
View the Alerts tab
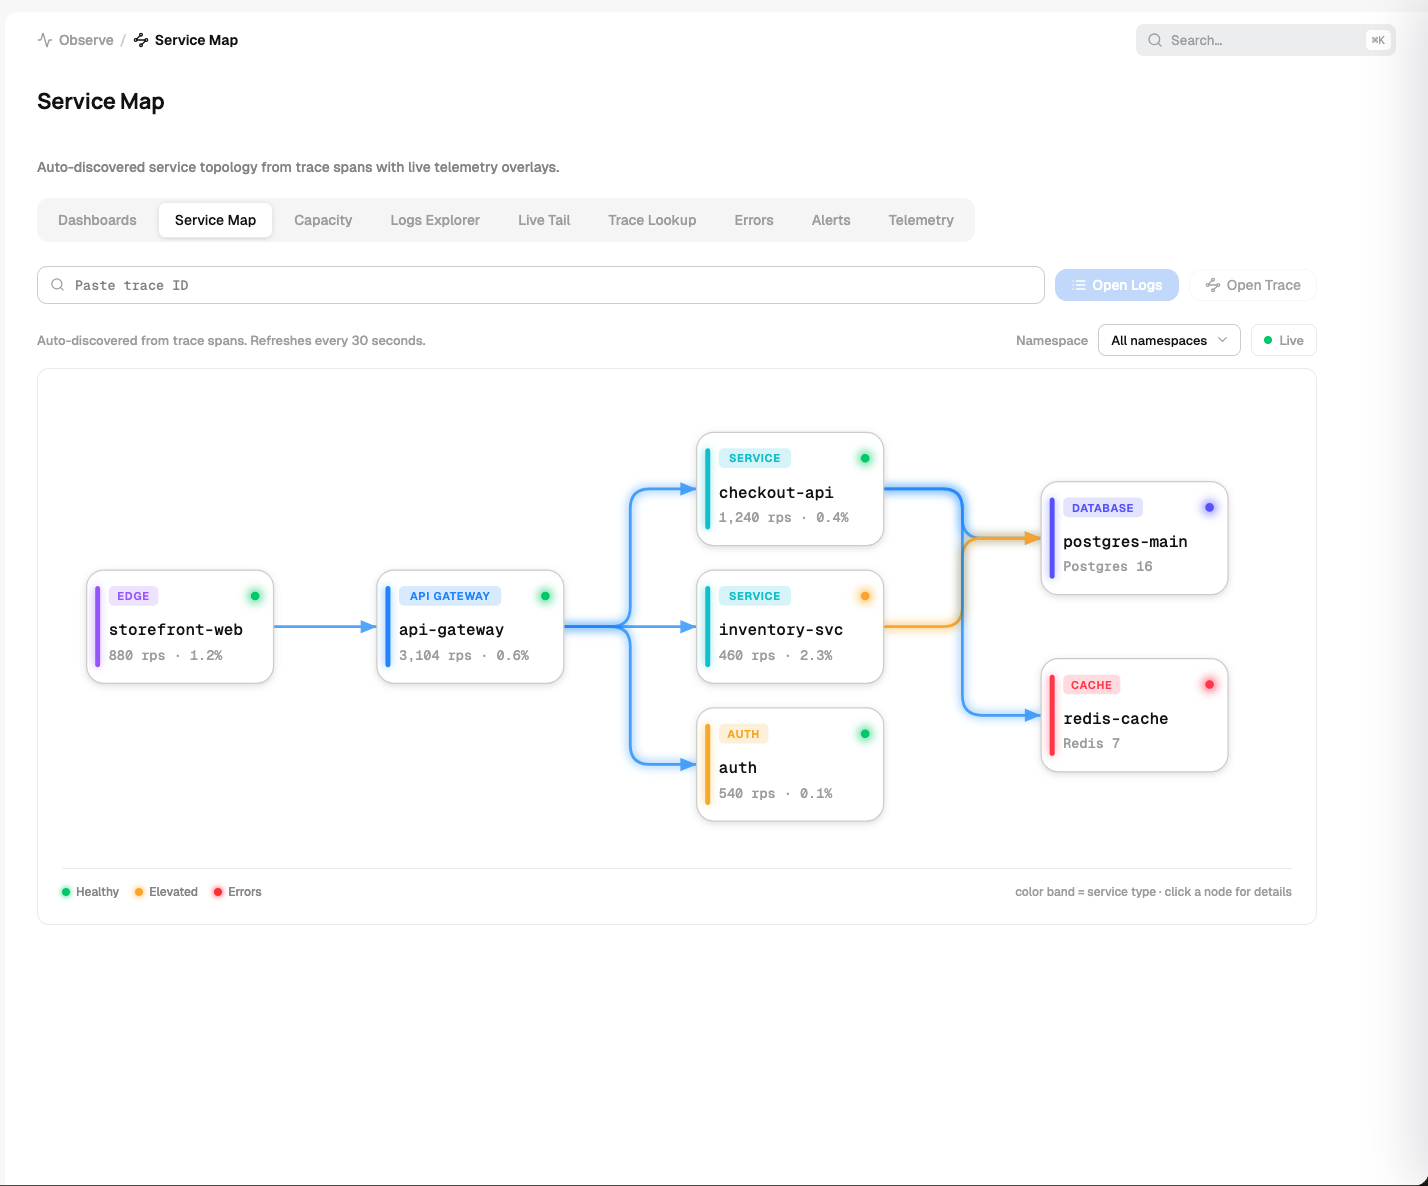click(x=831, y=220)
